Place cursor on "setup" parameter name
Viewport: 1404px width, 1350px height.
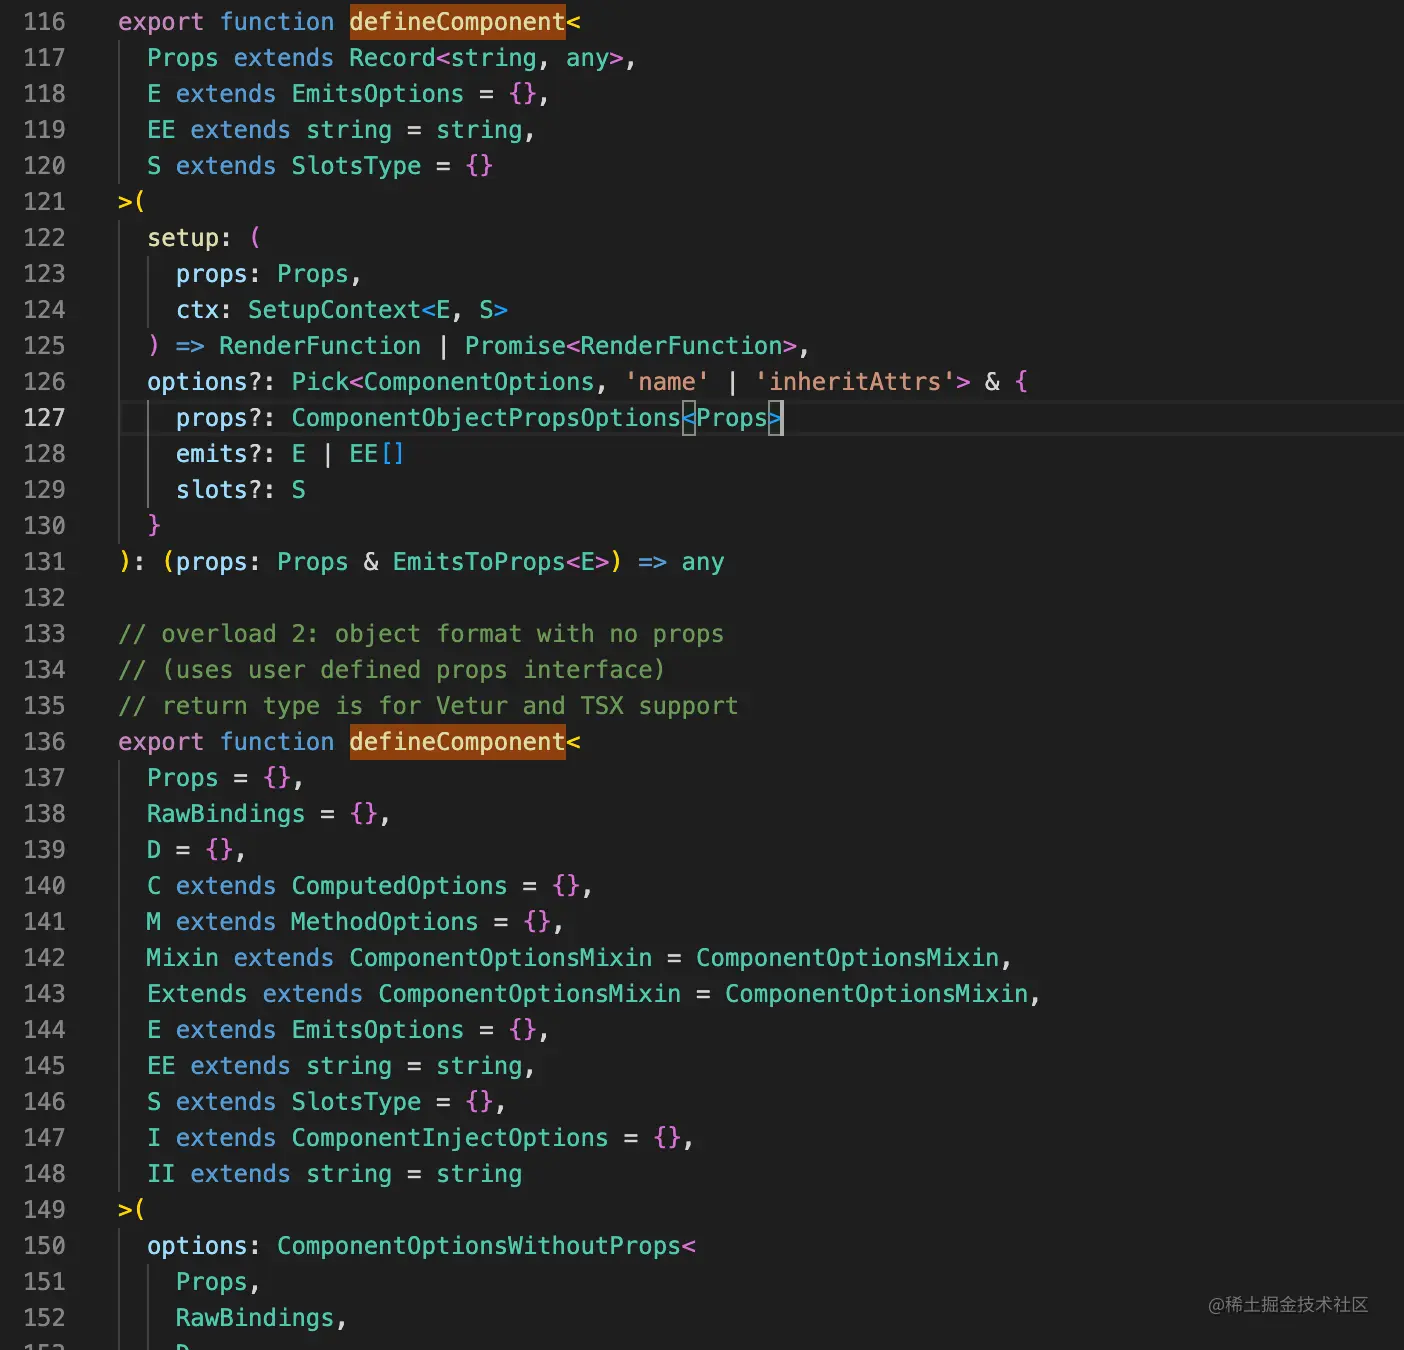[183, 238]
